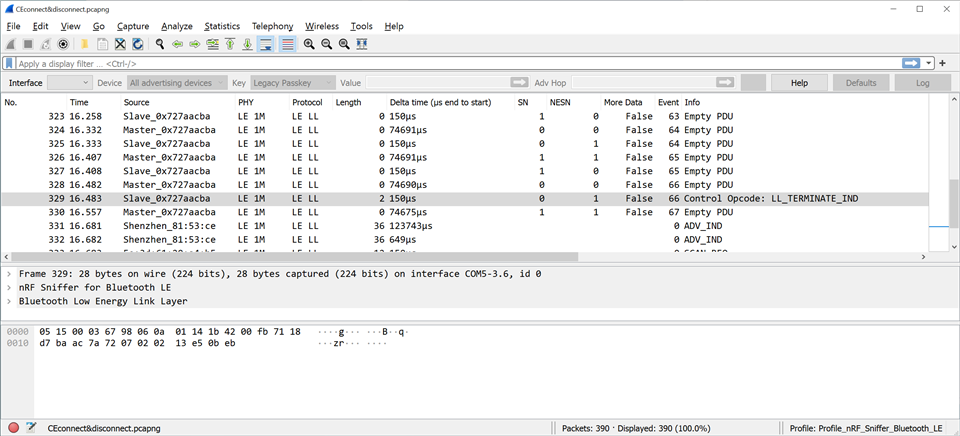The width and height of the screenshot is (960, 436).
Task: Reset packet text to normal size
Action: click(x=344, y=44)
